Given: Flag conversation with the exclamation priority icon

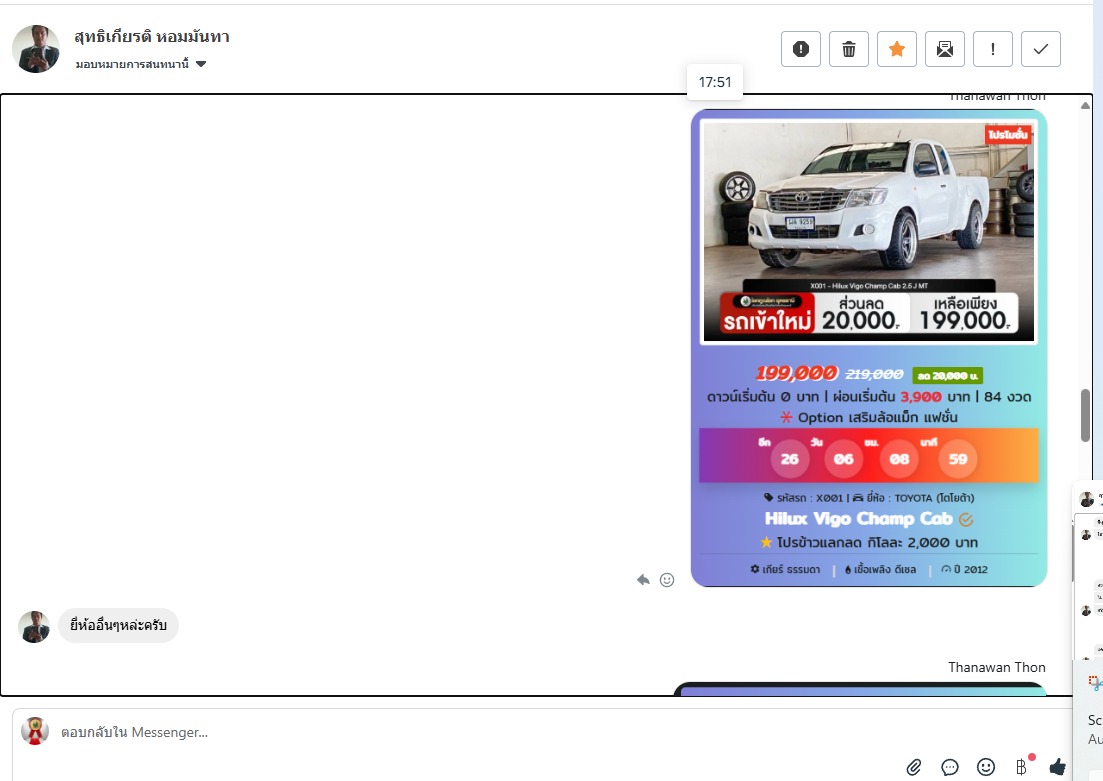Looking at the screenshot, I should tap(993, 49).
